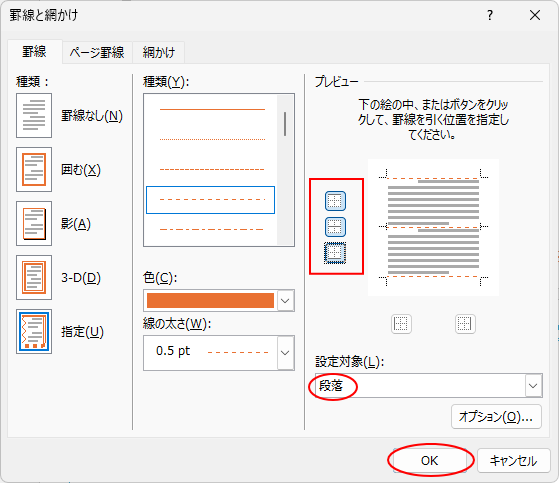
Task: Toggle the left border button below preview
Action: pyautogui.click(x=401, y=324)
